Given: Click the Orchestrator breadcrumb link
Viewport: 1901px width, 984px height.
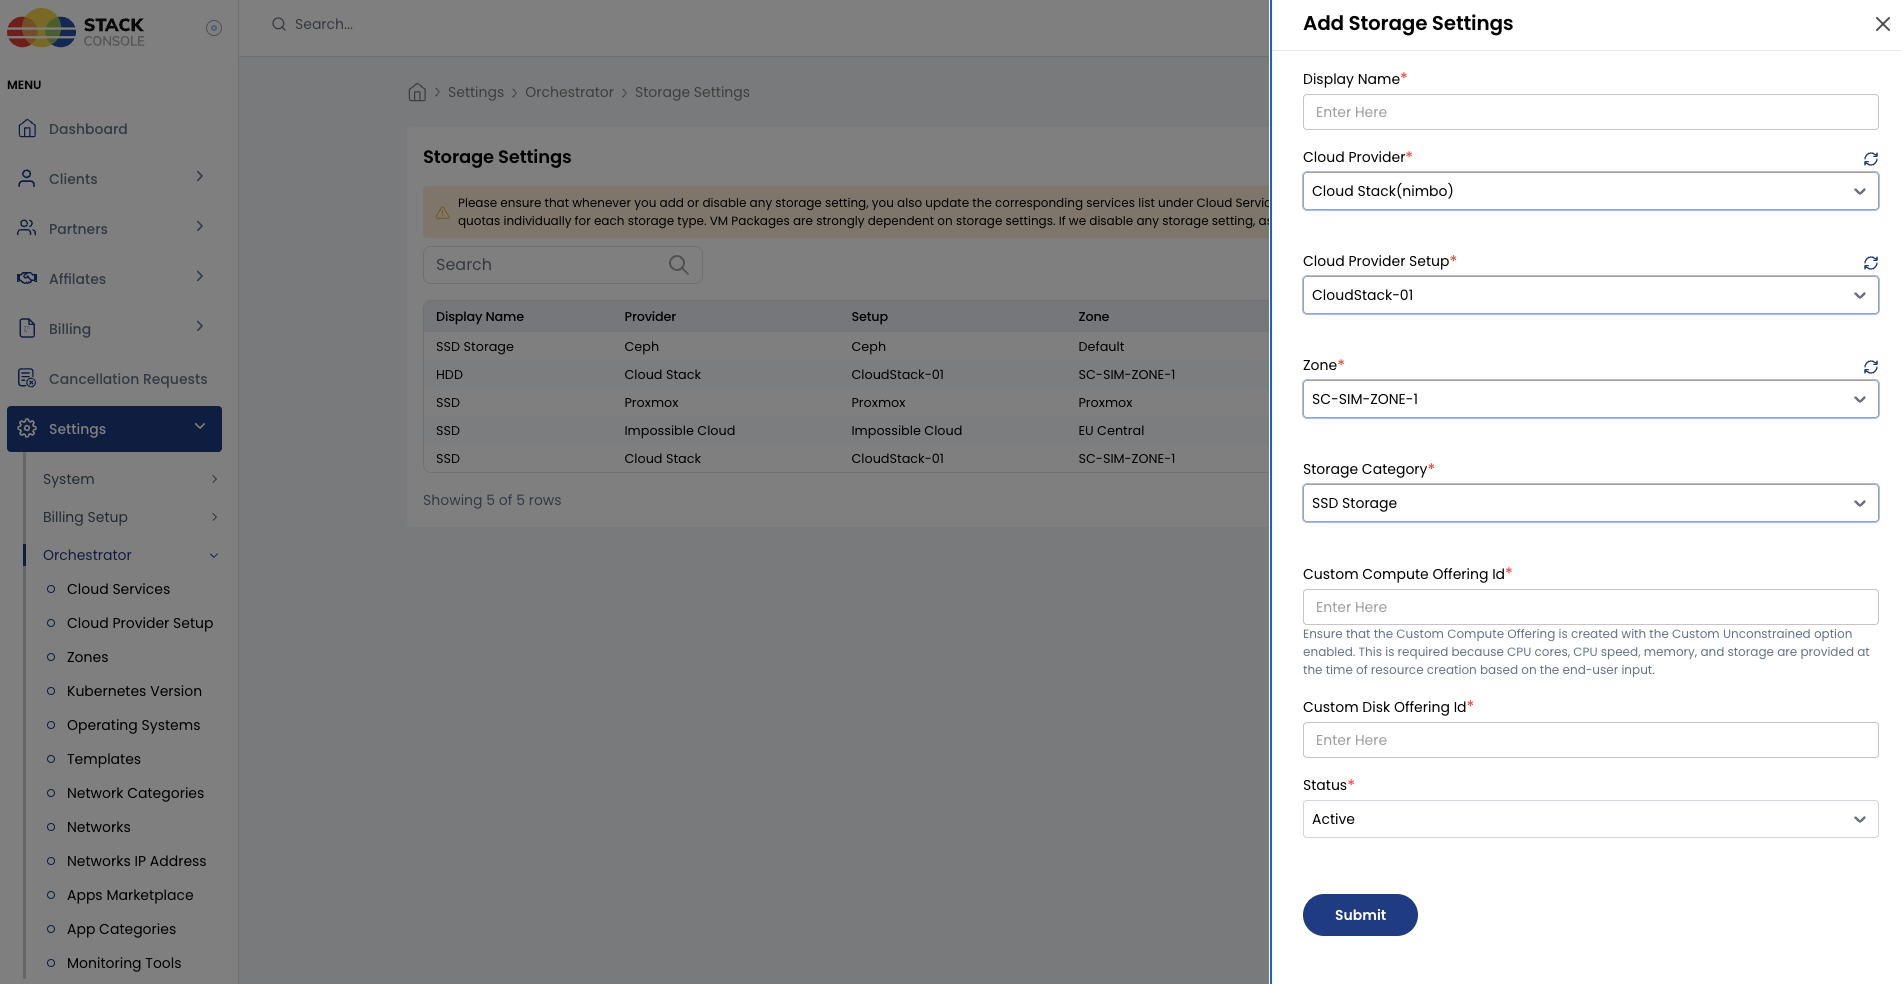Looking at the screenshot, I should click(x=569, y=92).
